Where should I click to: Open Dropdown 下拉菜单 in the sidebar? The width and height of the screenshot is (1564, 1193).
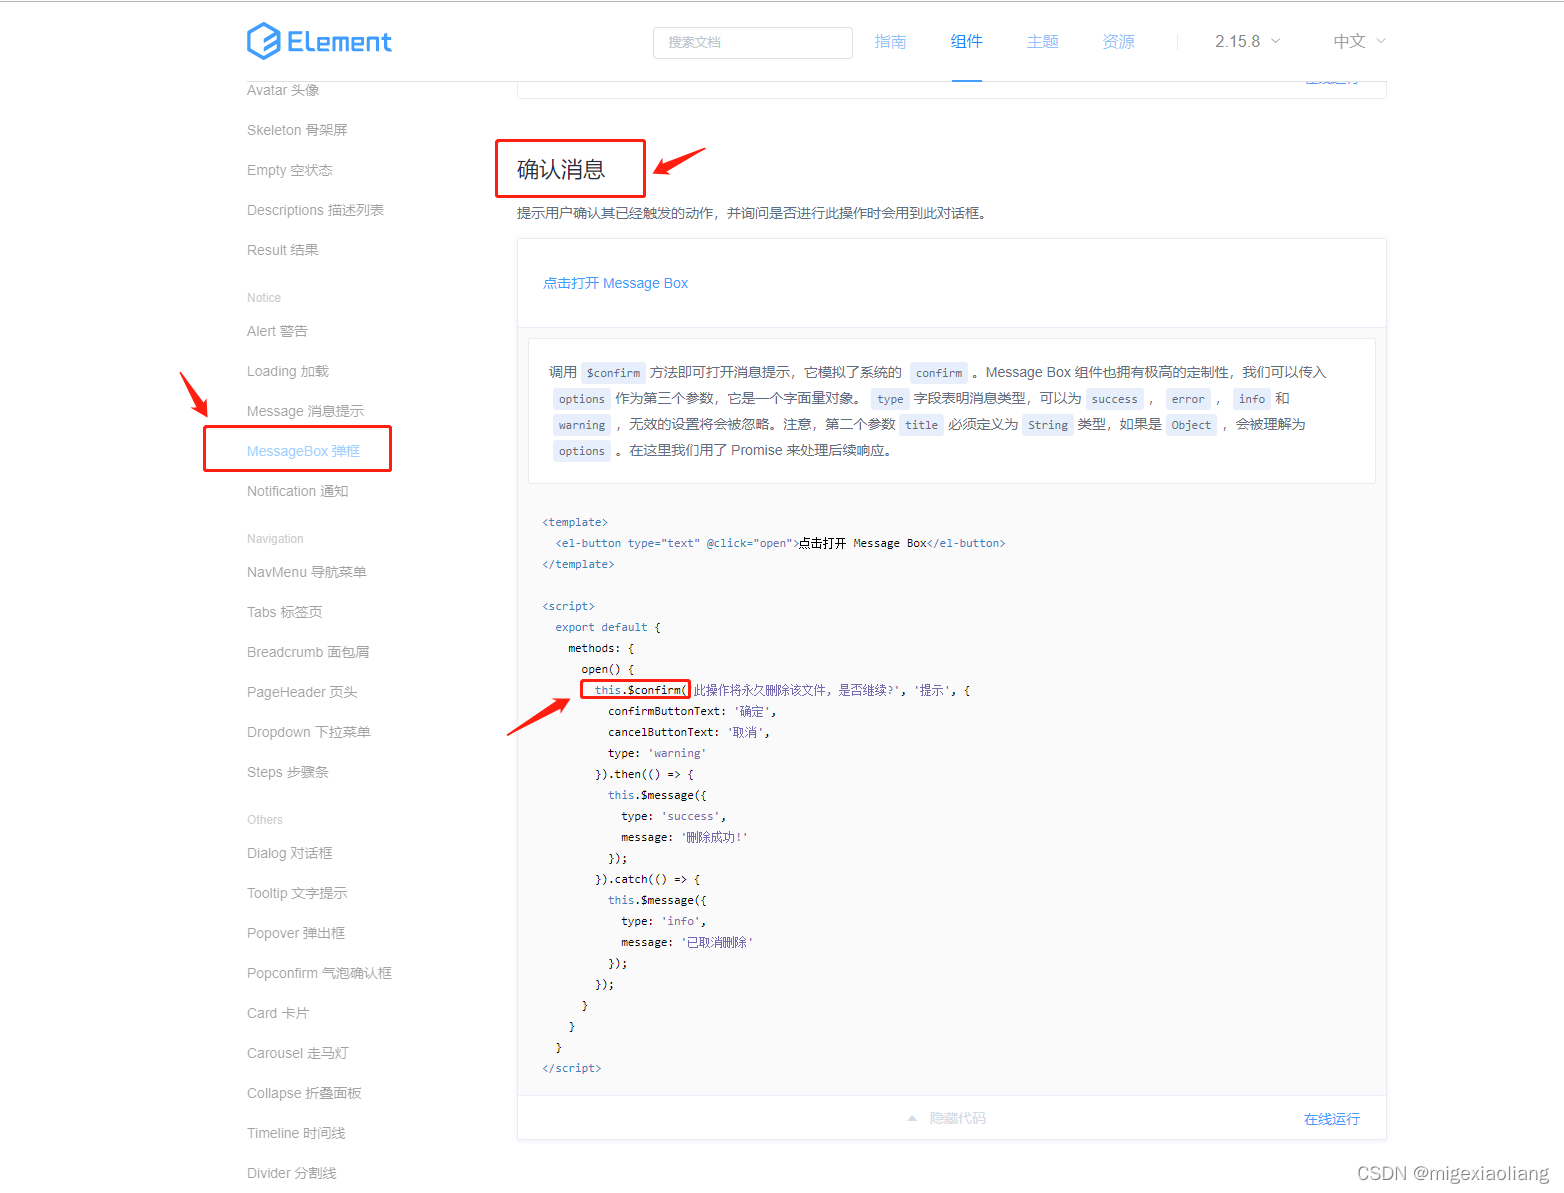pyautogui.click(x=309, y=732)
